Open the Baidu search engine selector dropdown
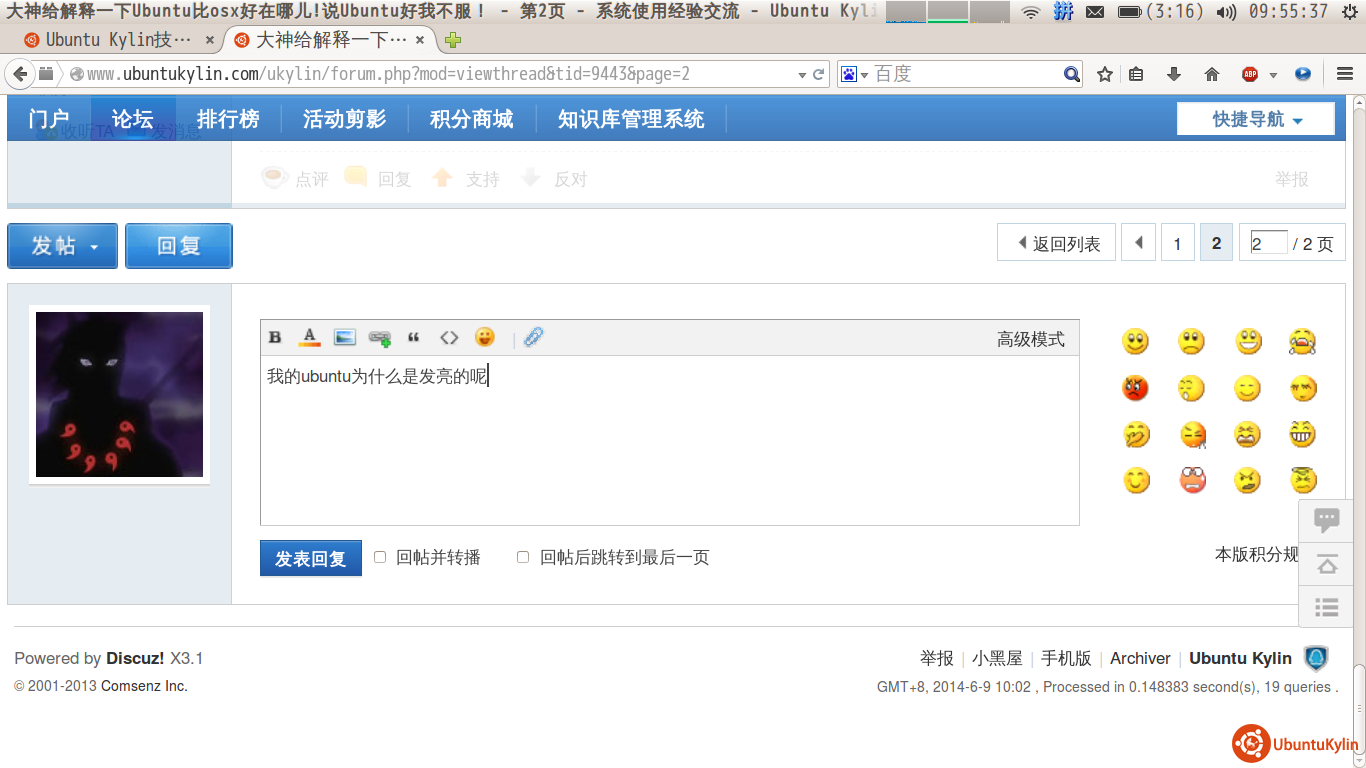This screenshot has width=1366, height=768. click(x=854, y=74)
